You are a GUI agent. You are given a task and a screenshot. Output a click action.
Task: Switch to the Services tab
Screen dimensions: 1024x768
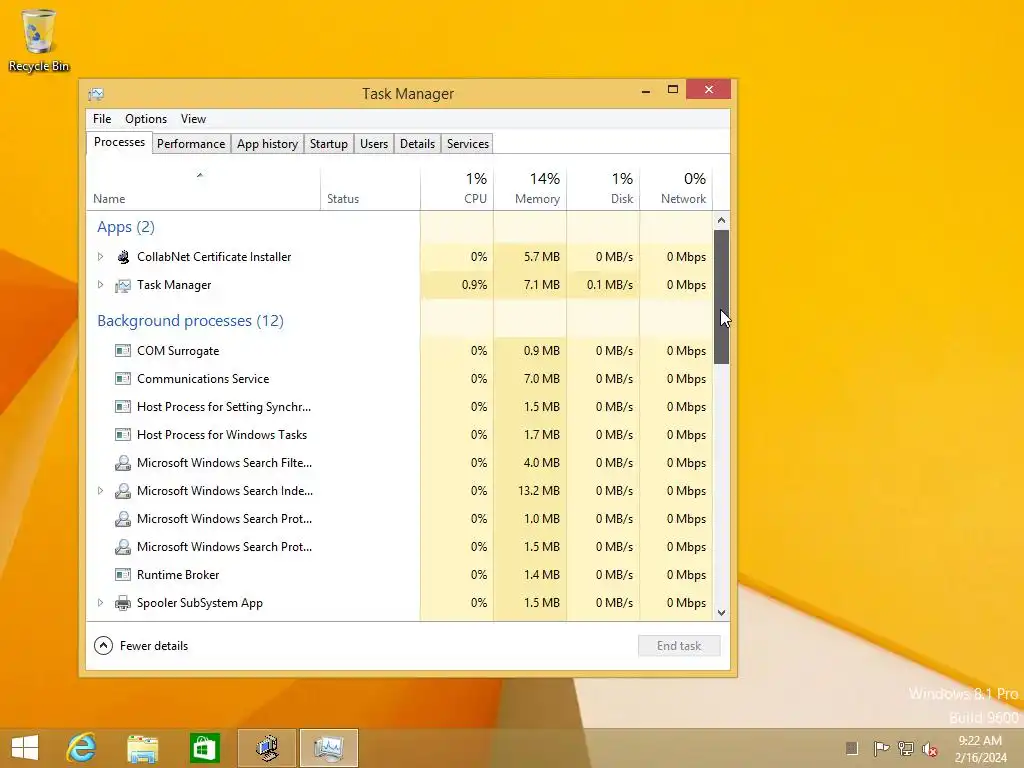click(x=468, y=144)
